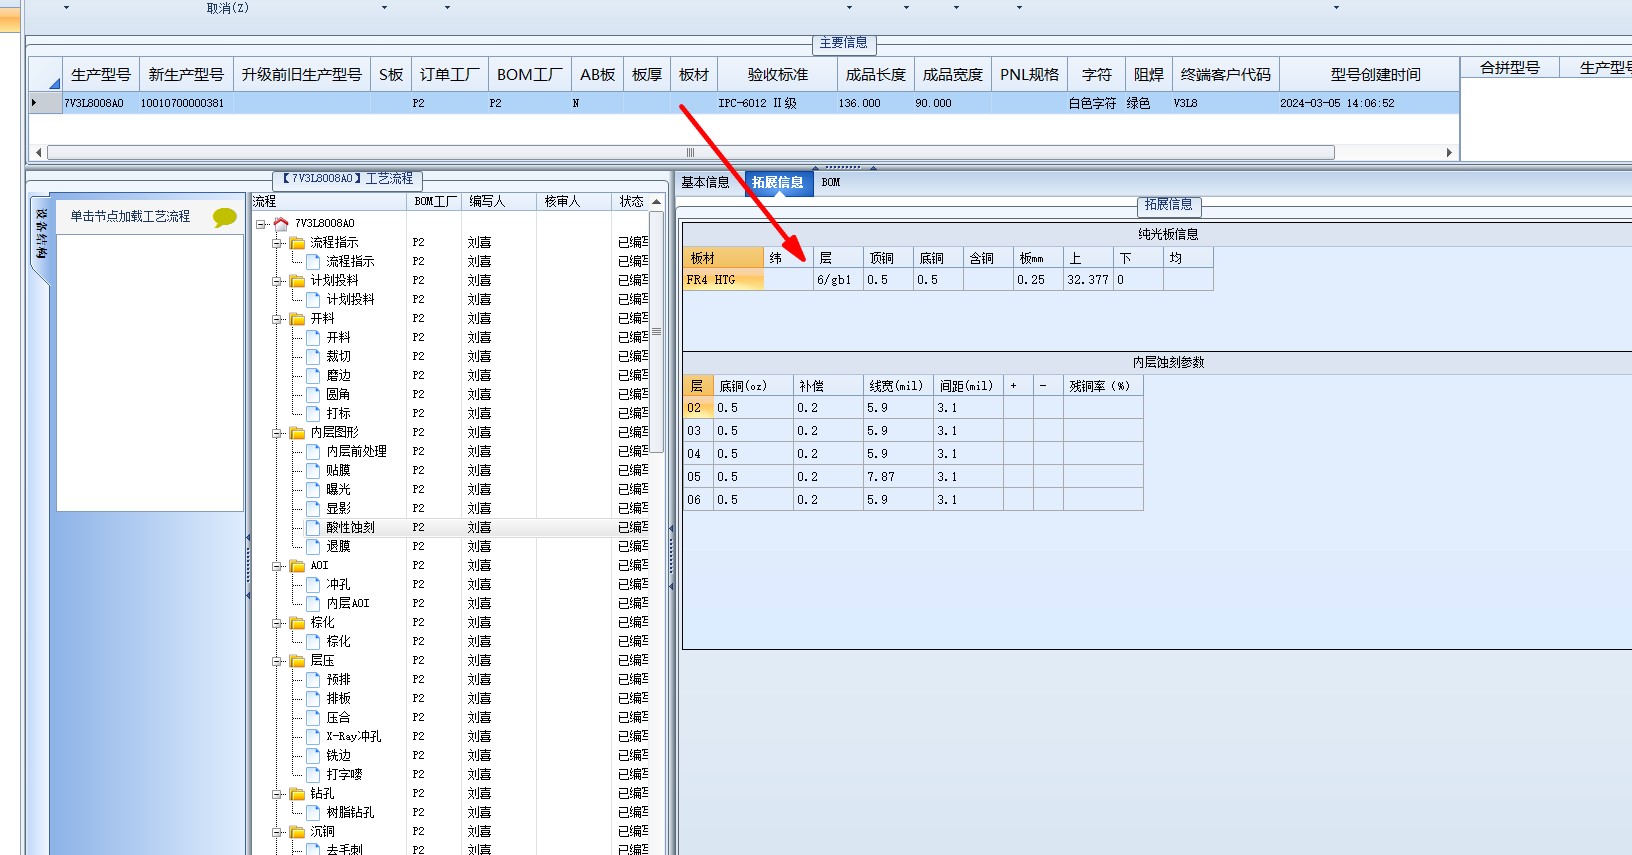
Task: Click document icon next to 圆角
Action: pos(313,394)
